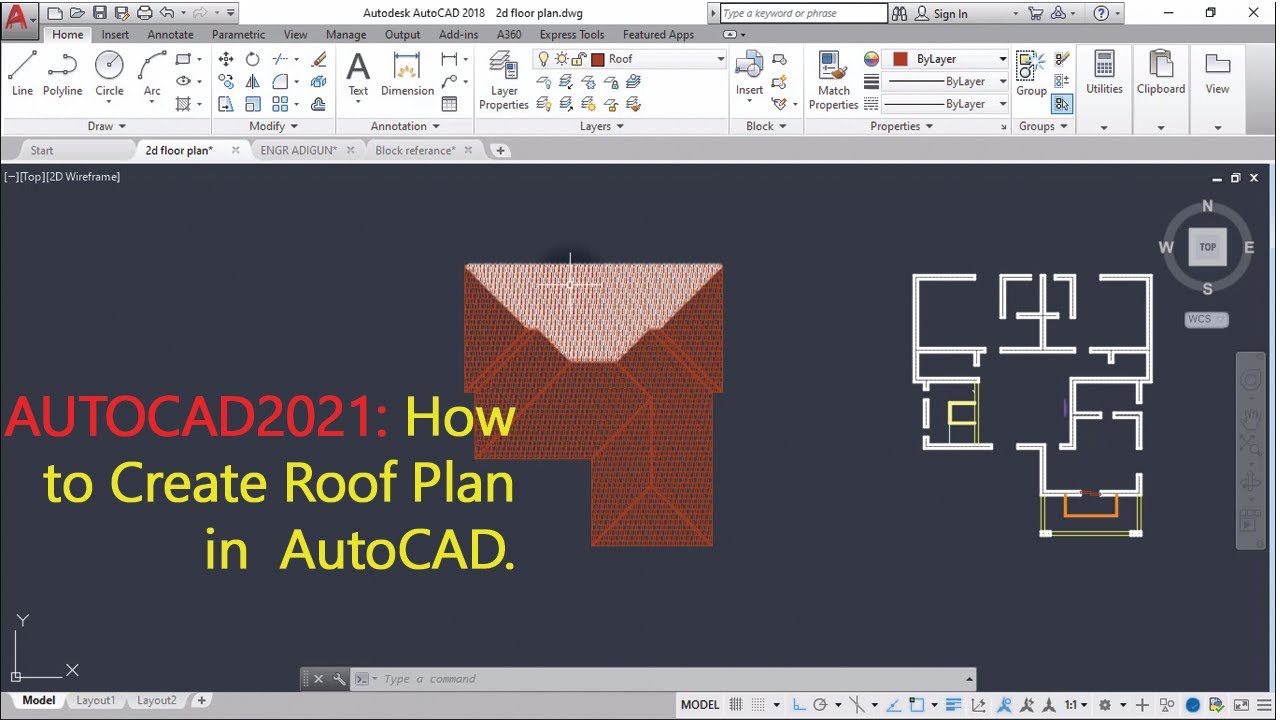Click the TOP face of ViewCube
Image resolution: width=1280 pixels, height=720 pixels.
click(1207, 247)
